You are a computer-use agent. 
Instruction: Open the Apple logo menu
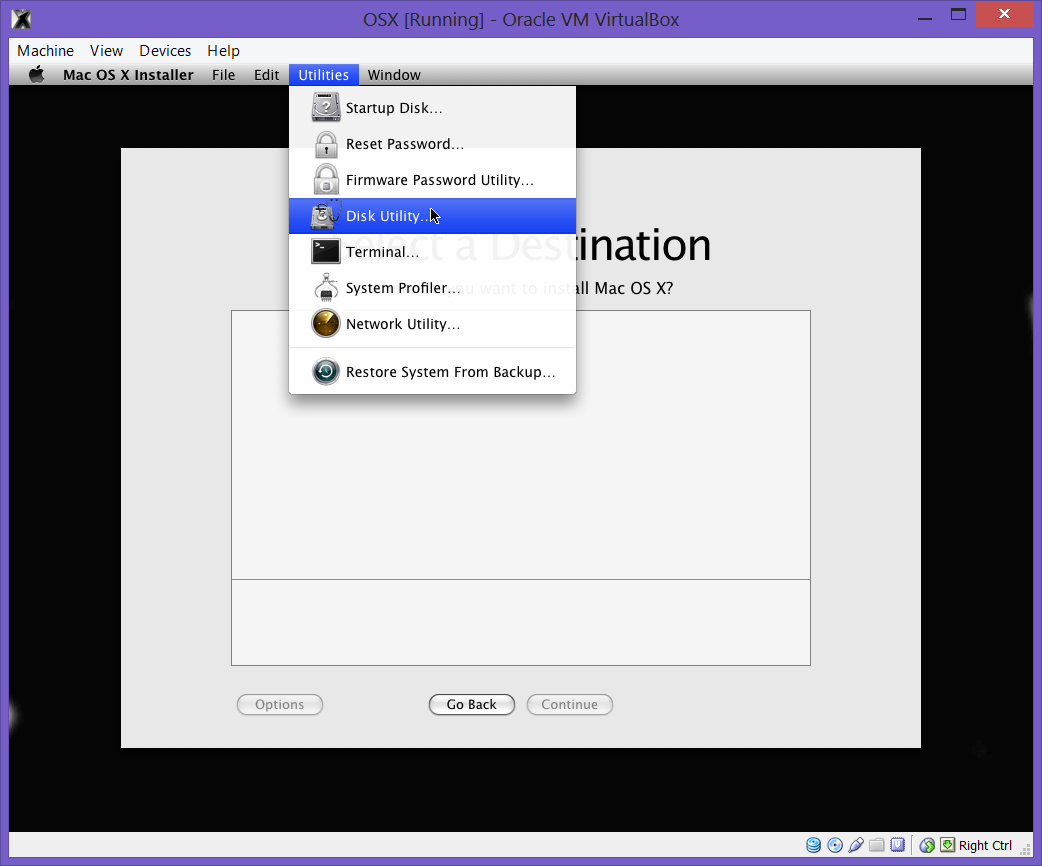point(37,74)
